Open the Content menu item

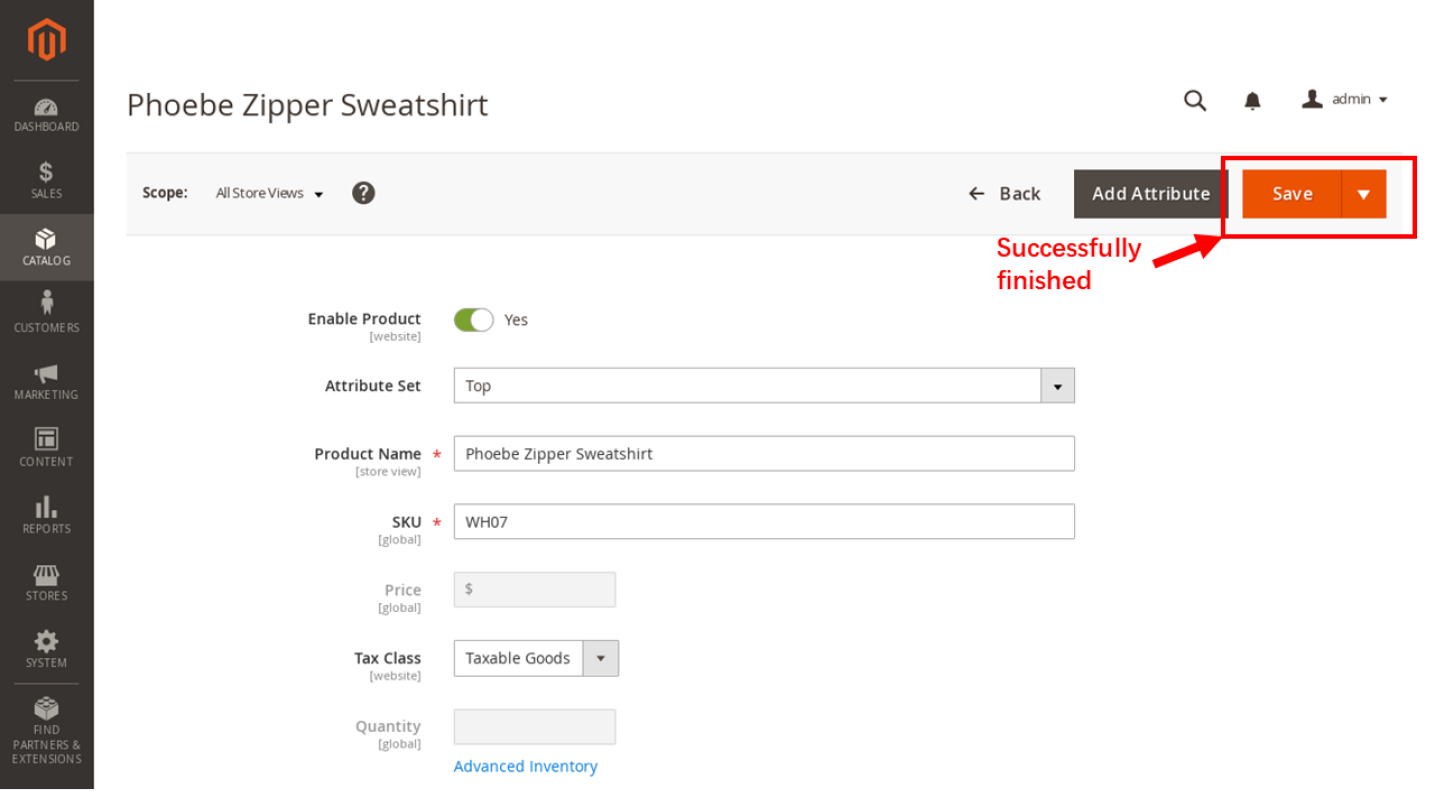pyautogui.click(x=46, y=447)
